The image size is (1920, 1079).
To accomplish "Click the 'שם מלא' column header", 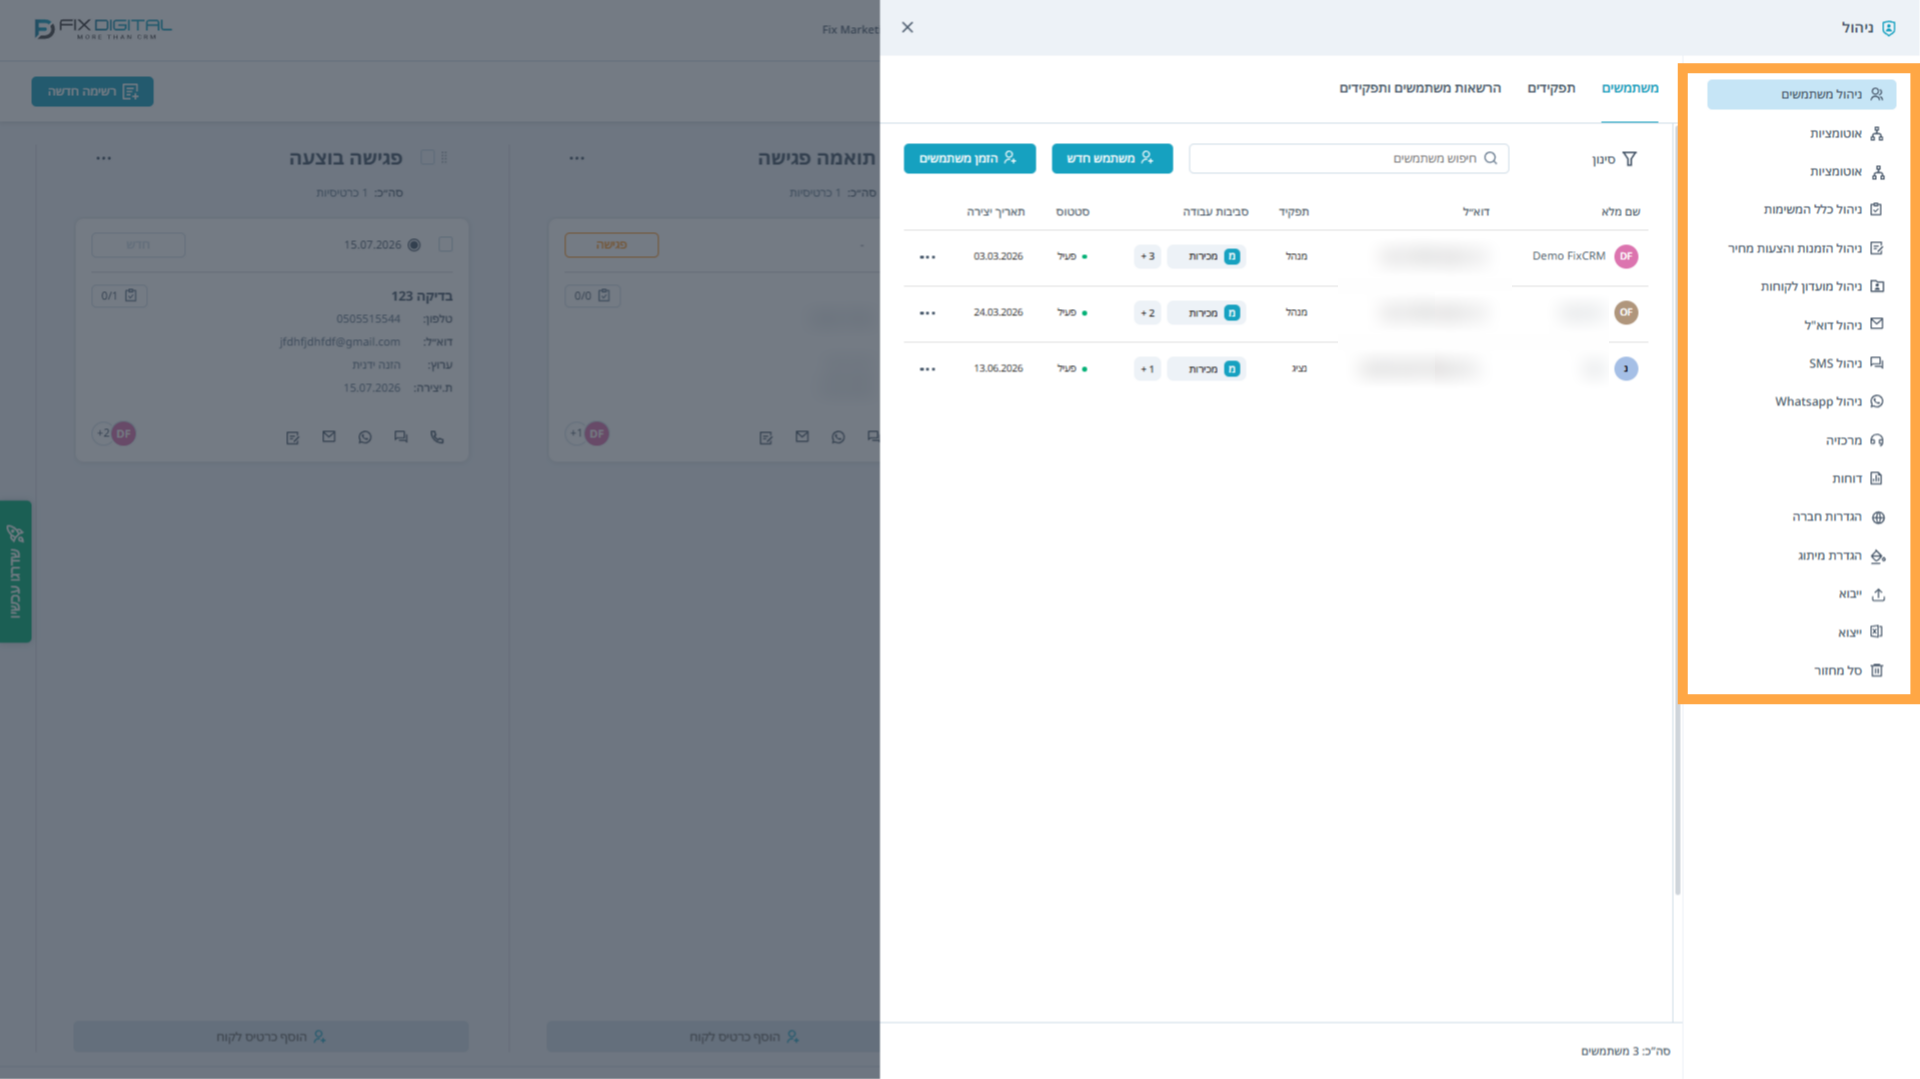I will pos(1620,212).
